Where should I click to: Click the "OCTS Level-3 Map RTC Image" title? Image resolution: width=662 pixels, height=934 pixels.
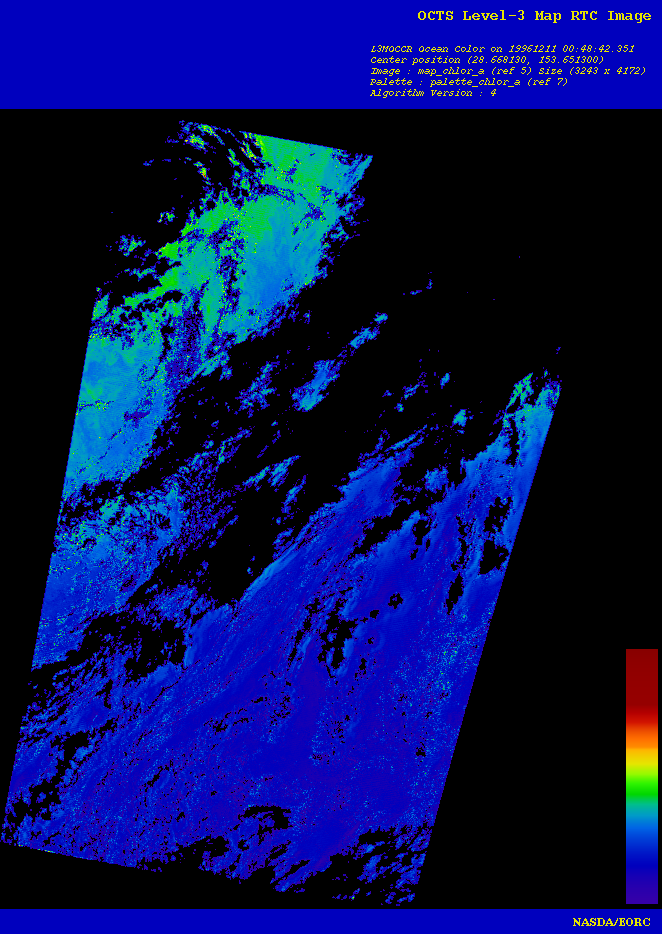[534, 16]
